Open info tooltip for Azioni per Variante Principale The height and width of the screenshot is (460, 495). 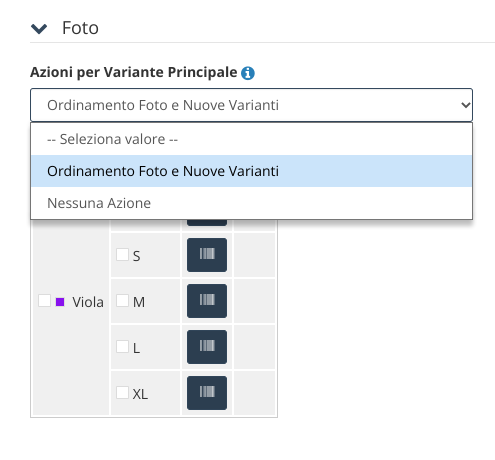(x=248, y=73)
